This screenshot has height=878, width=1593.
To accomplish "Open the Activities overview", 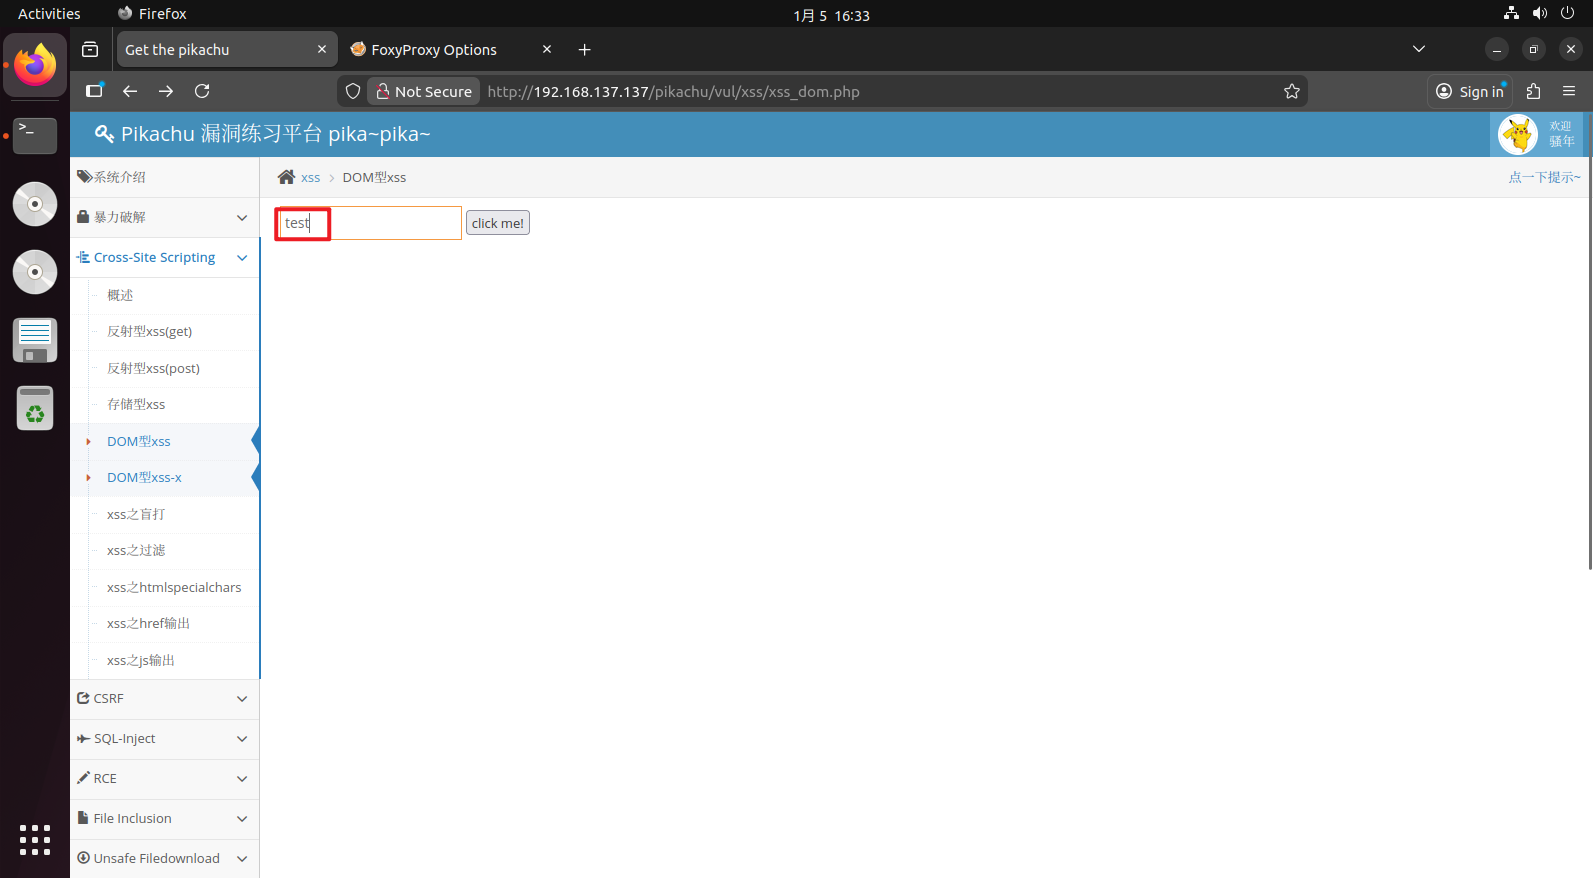I will 49,13.
